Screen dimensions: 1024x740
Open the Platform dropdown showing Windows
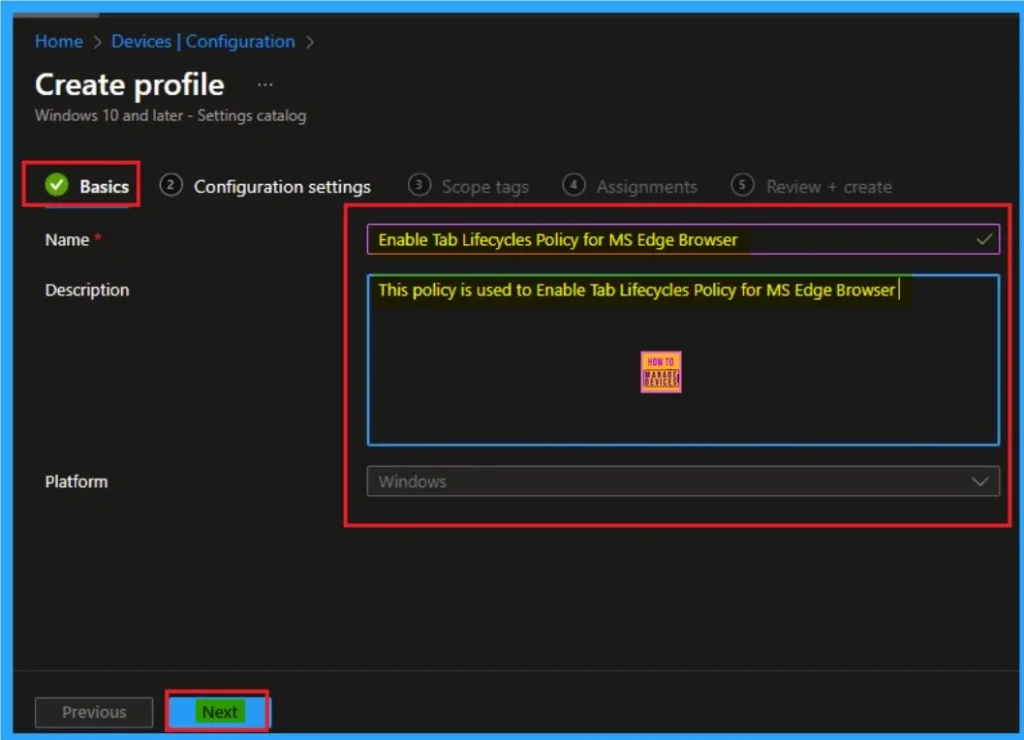pos(683,481)
